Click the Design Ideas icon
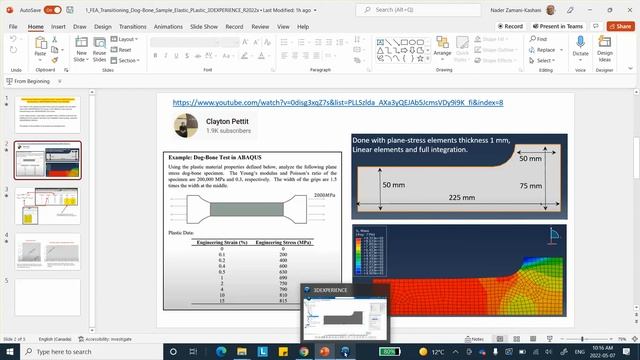This screenshot has width=640, height=360. coord(604,42)
